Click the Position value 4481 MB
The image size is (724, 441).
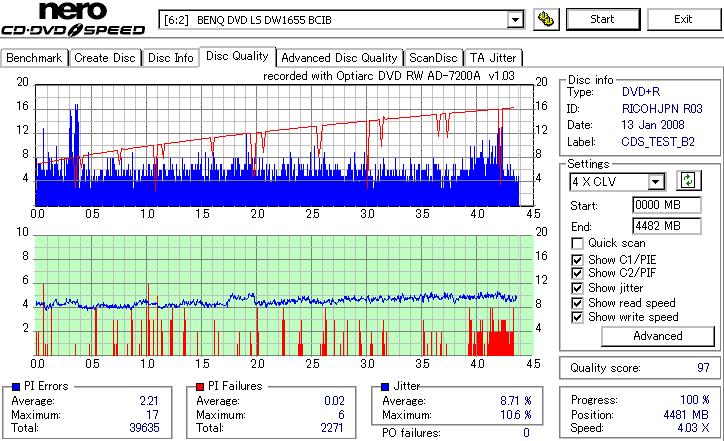pos(686,415)
